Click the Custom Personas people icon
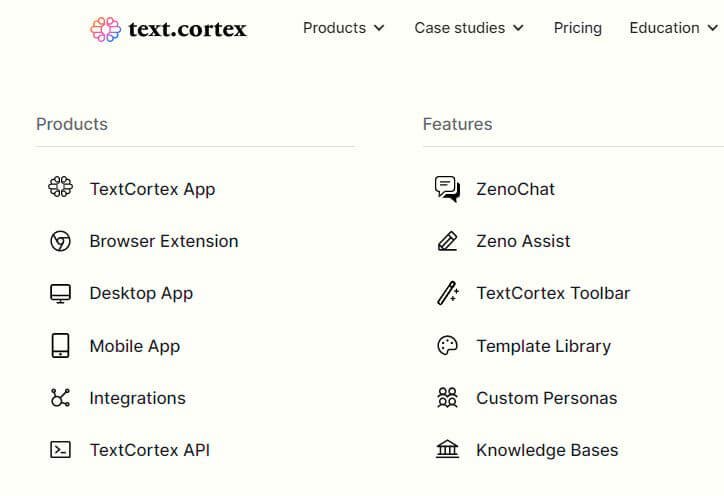 pyautogui.click(x=447, y=398)
